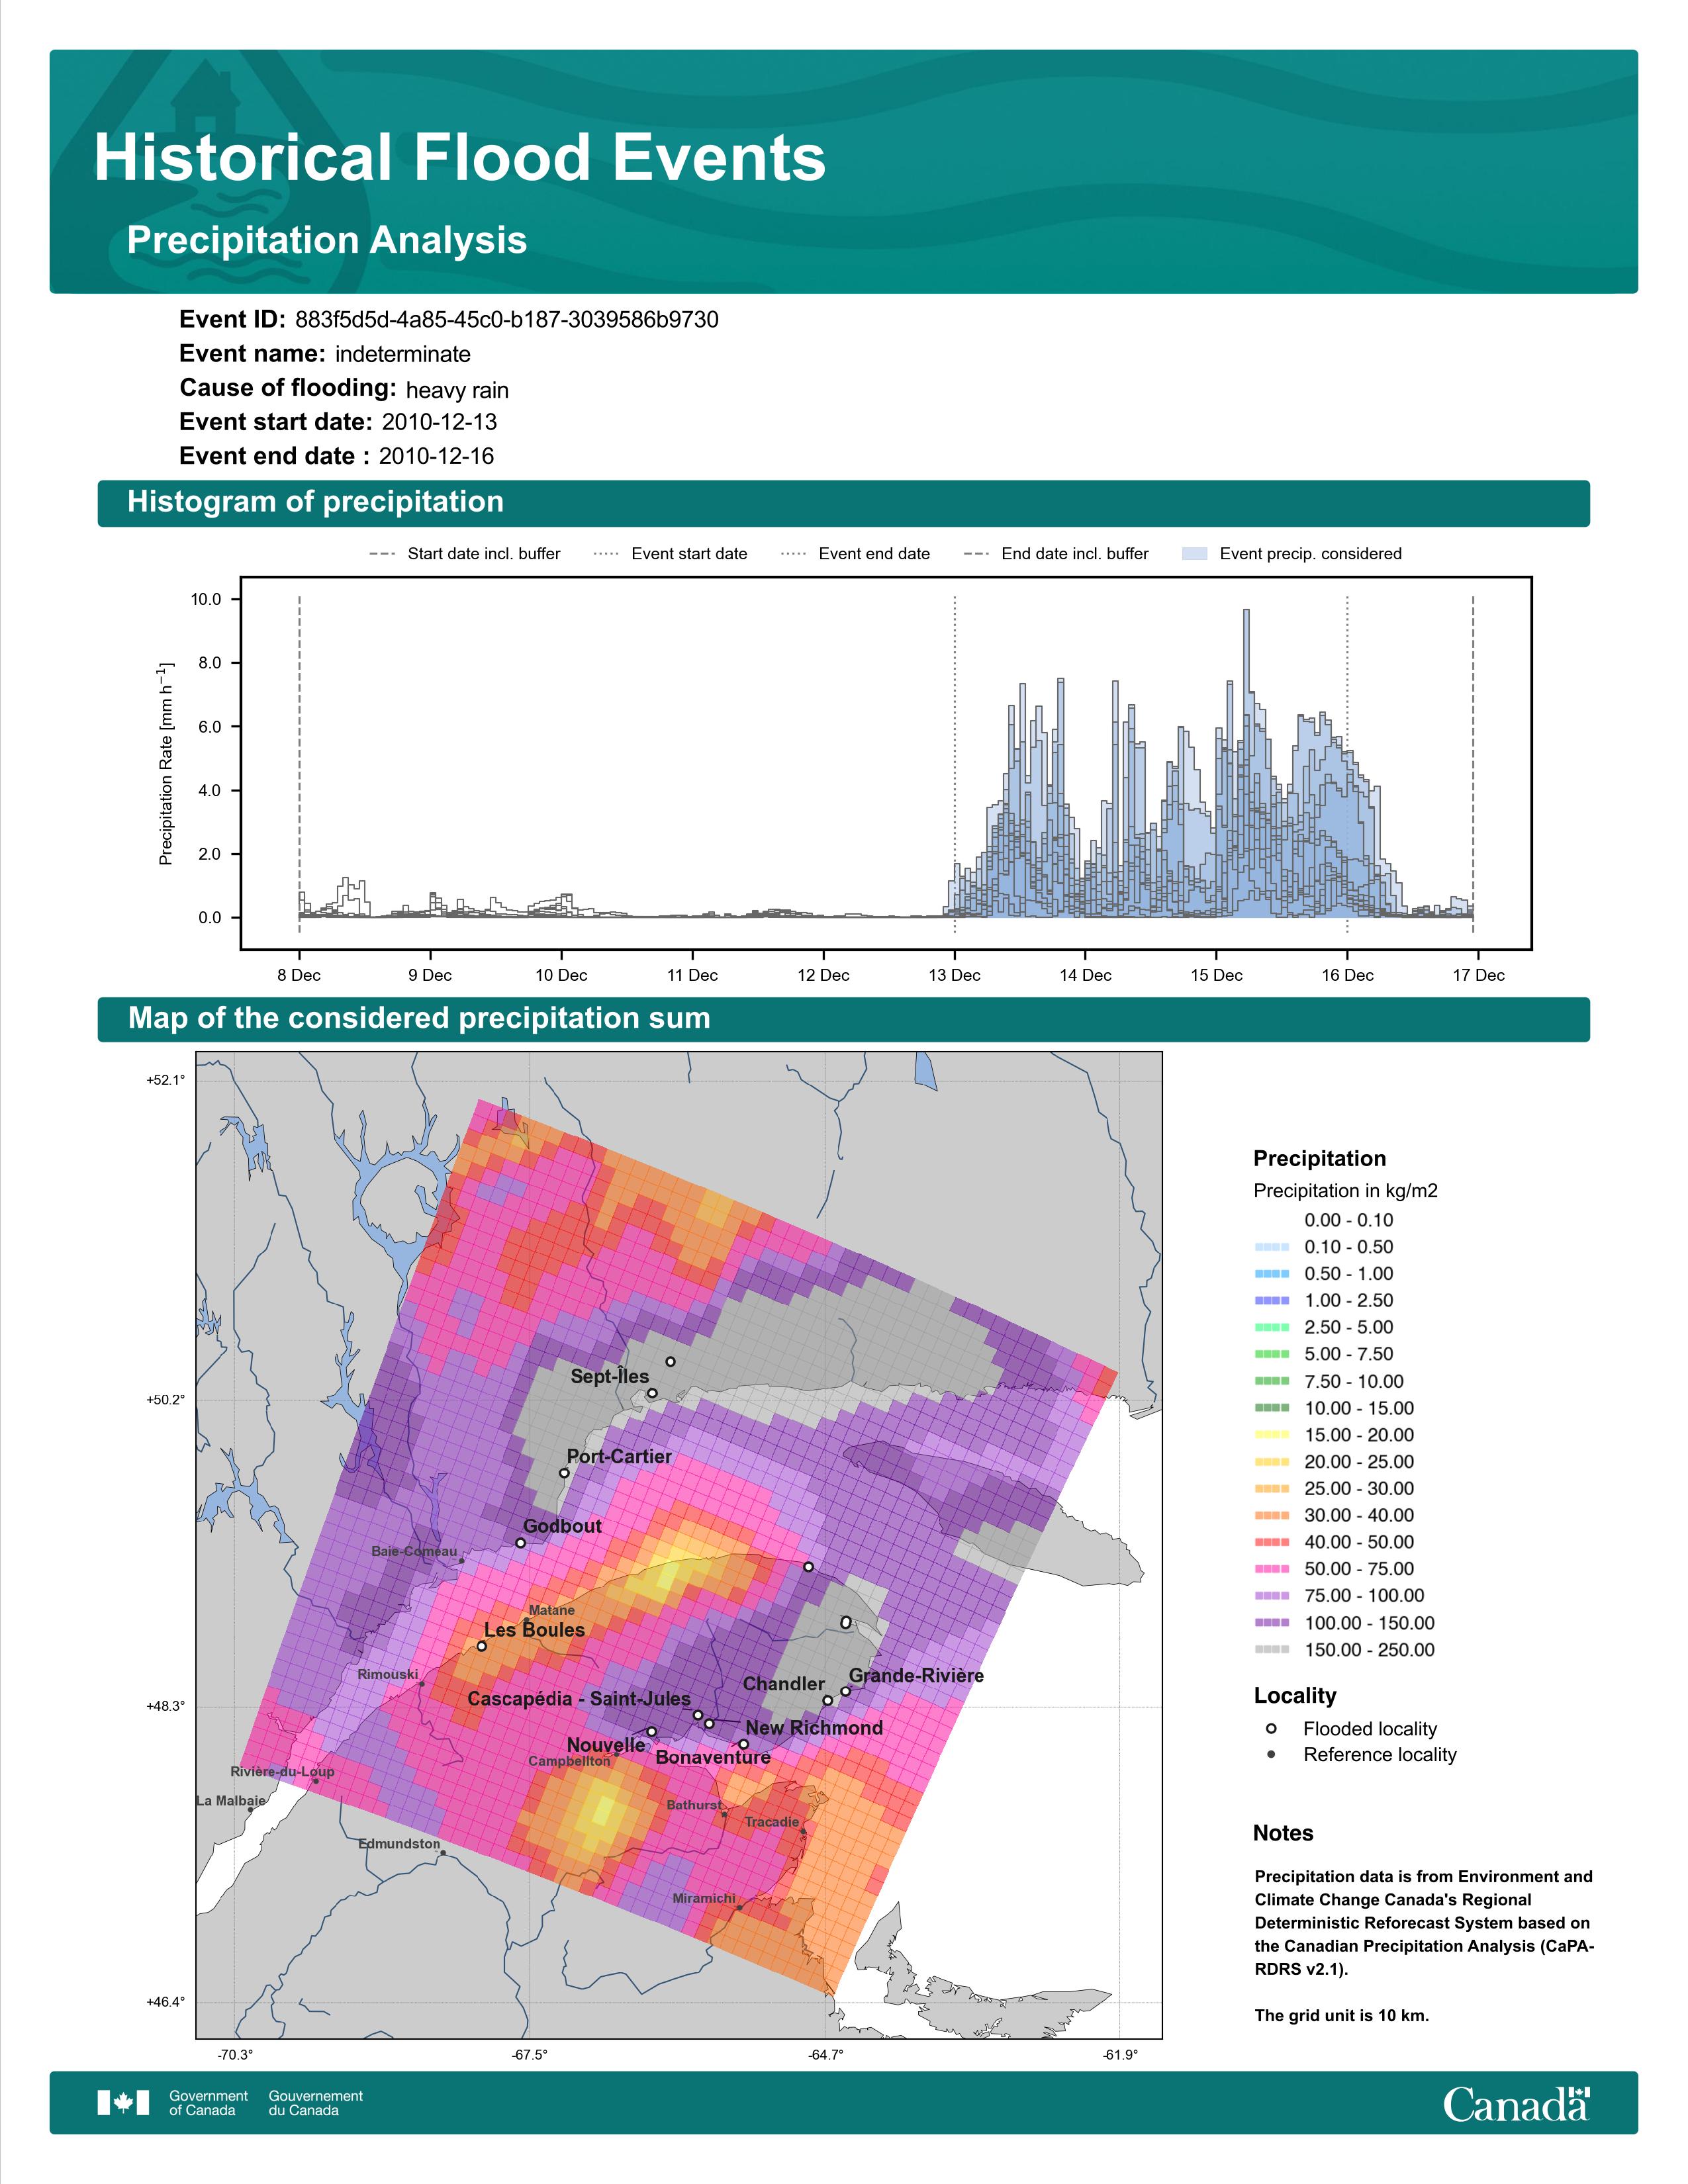
Task: Click the Les Boules map label
Action: point(534,1630)
